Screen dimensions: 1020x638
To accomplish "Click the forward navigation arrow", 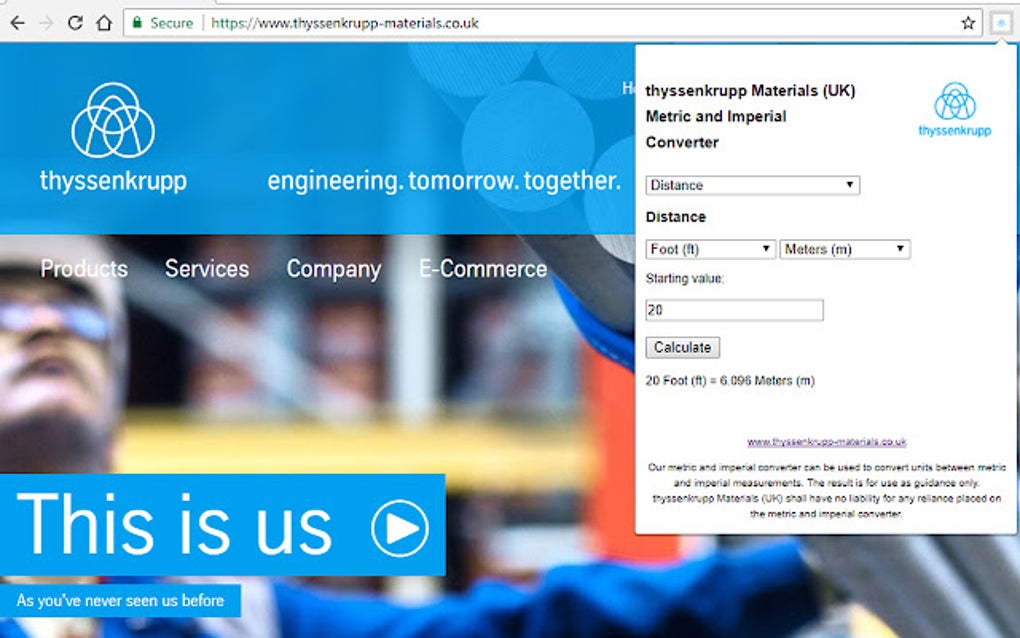I will tap(47, 22).
